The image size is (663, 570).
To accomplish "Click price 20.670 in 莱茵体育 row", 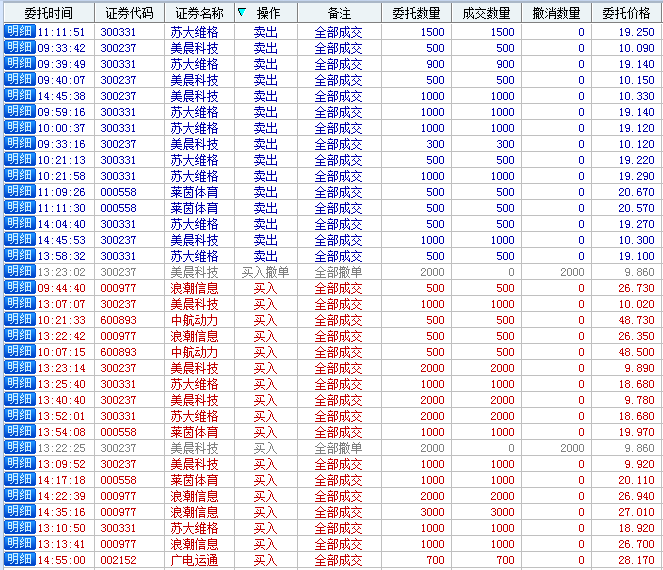I will coord(636,192).
